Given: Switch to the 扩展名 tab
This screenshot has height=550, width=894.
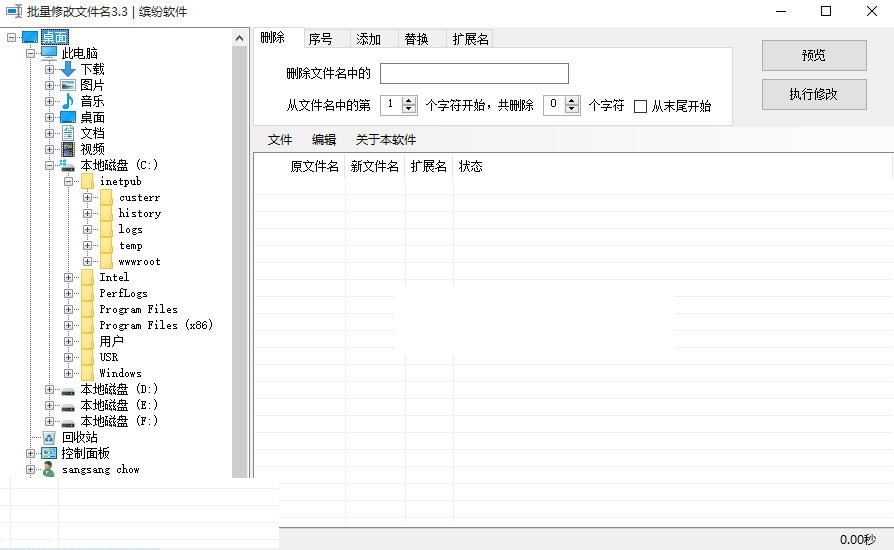Looking at the screenshot, I should click(470, 39).
